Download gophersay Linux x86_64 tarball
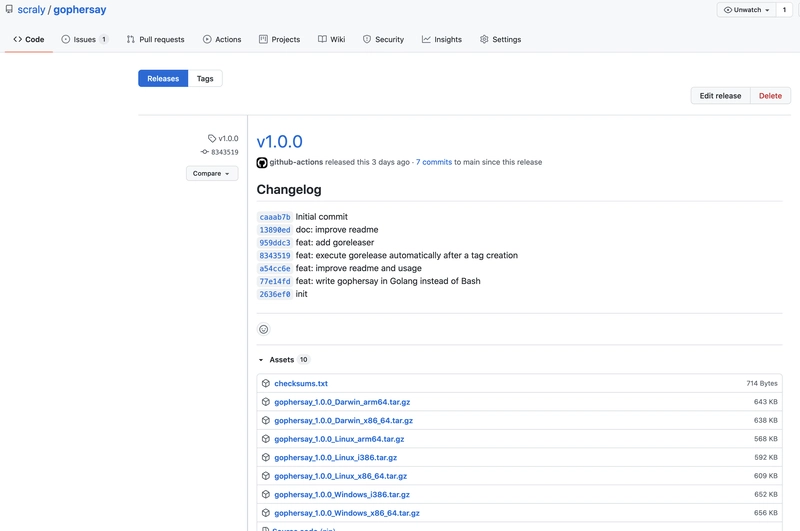The height and width of the screenshot is (531, 800). pos(341,476)
